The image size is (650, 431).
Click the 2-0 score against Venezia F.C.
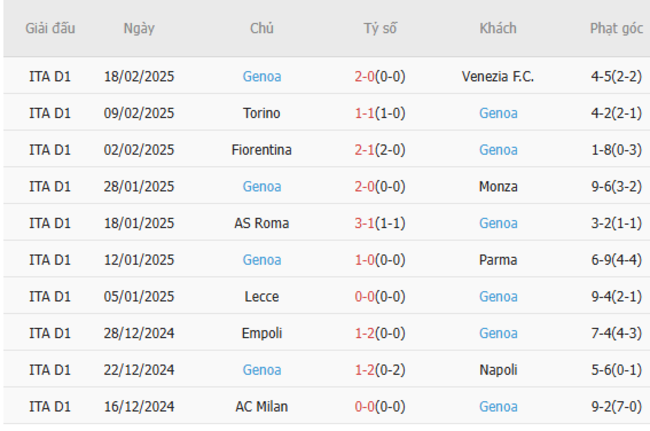click(x=365, y=76)
